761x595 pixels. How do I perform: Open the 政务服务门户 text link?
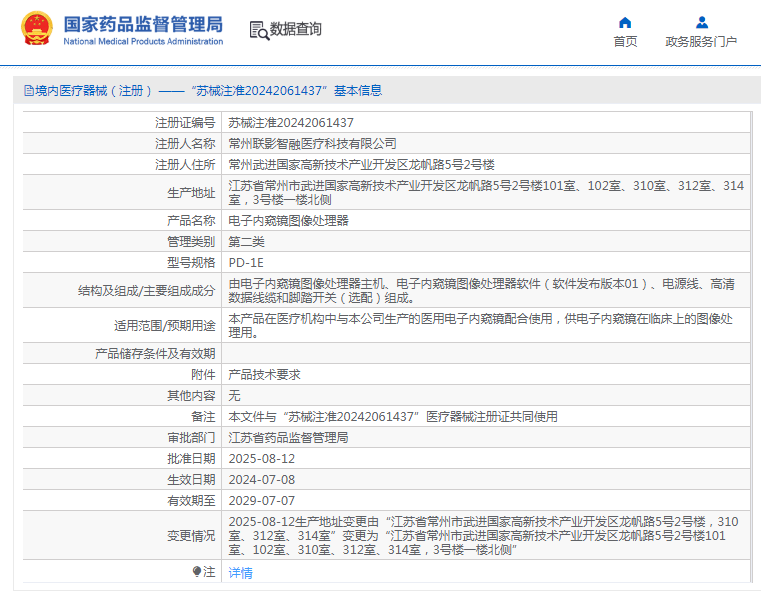(x=701, y=42)
